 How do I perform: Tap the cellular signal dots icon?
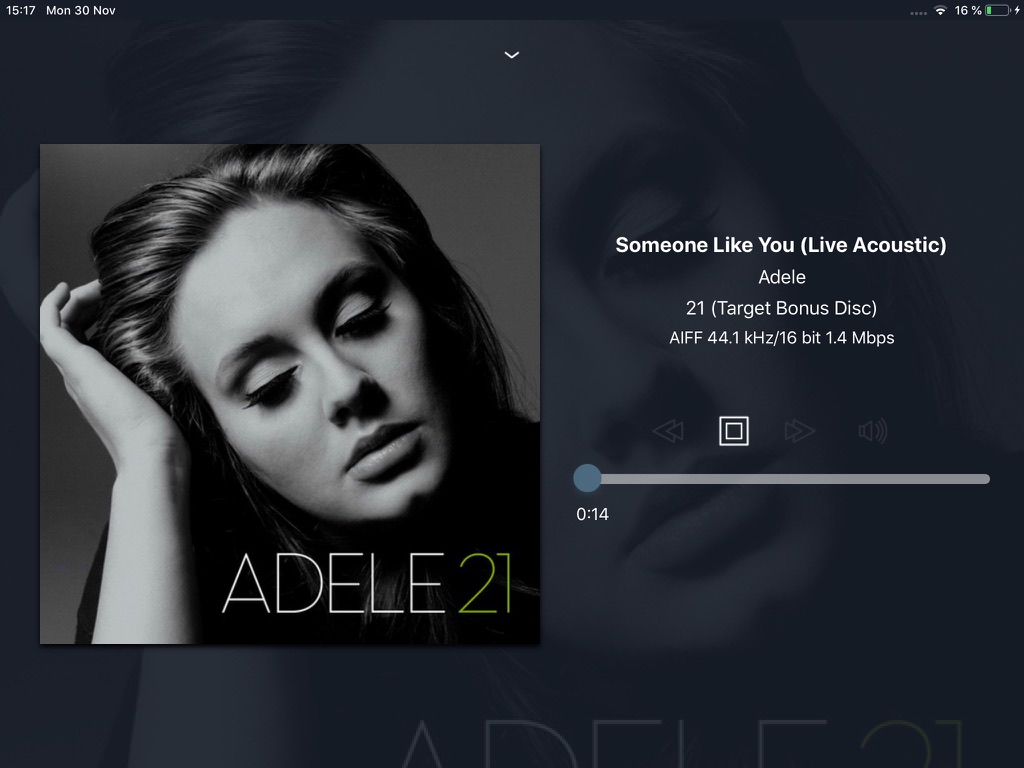(x=918, y=13)
